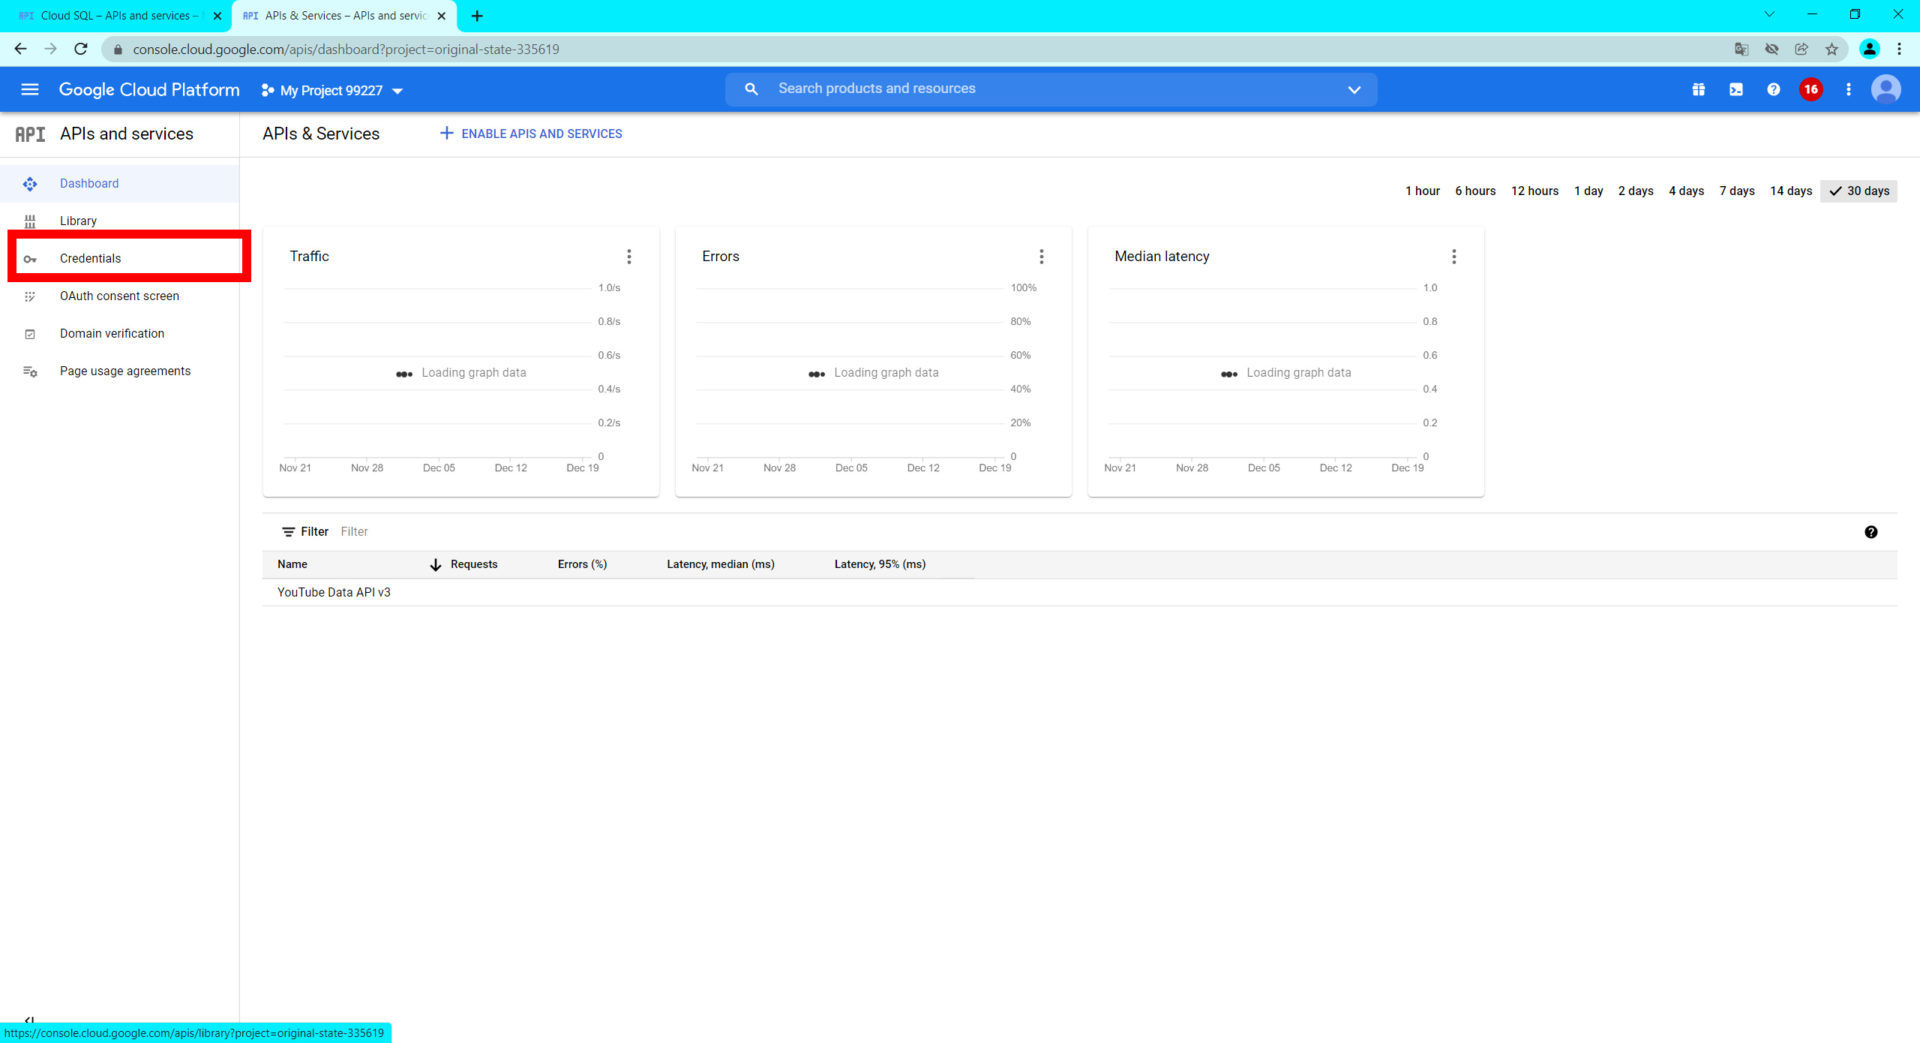Select the 7 days time range

coord(1737,191)
